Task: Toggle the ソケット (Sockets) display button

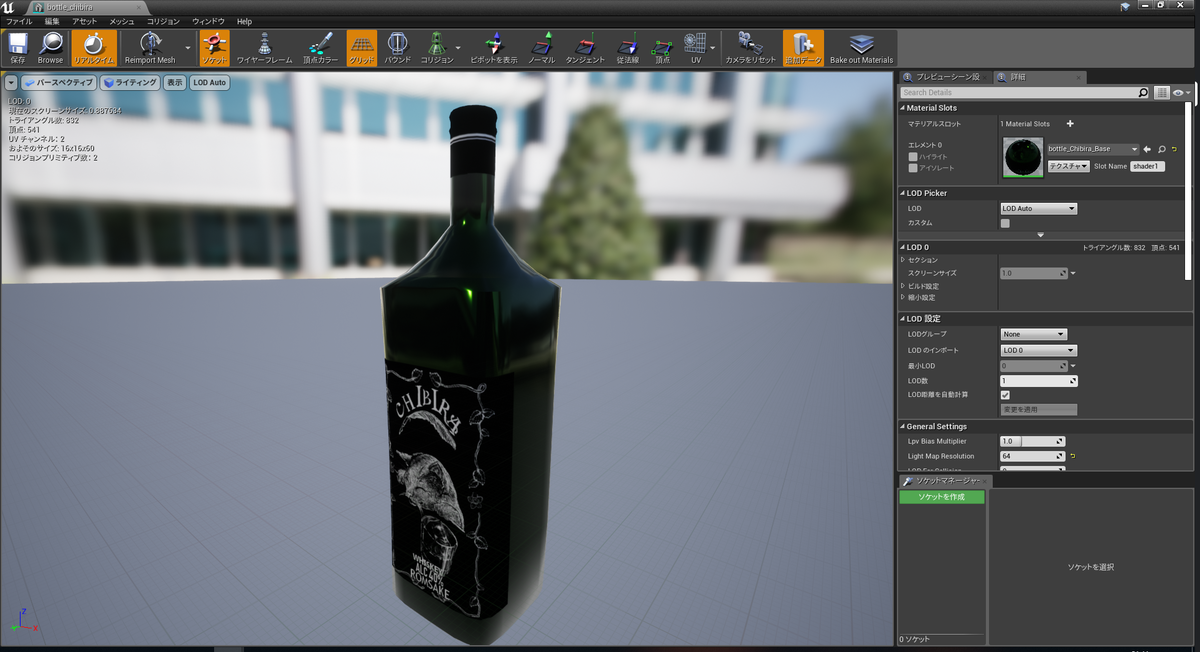Action: pos(214,47)
